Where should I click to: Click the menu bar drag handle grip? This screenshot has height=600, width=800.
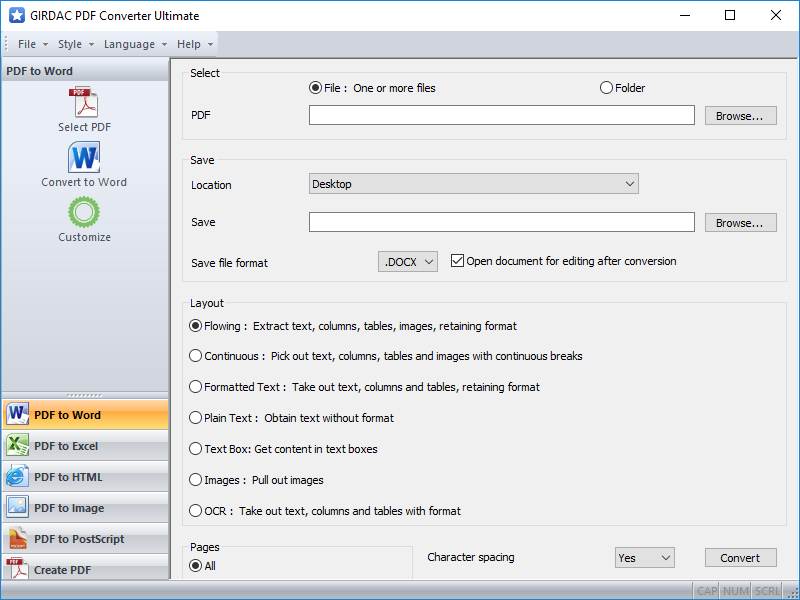pyautogui.click(x=6, y=44)
